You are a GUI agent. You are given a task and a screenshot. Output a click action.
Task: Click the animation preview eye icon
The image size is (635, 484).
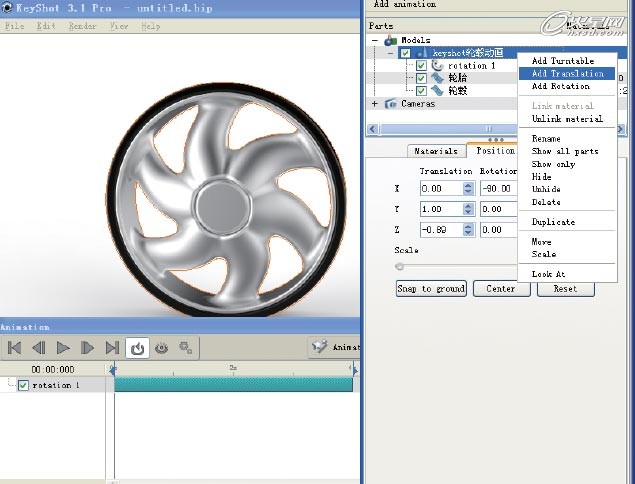161,348
